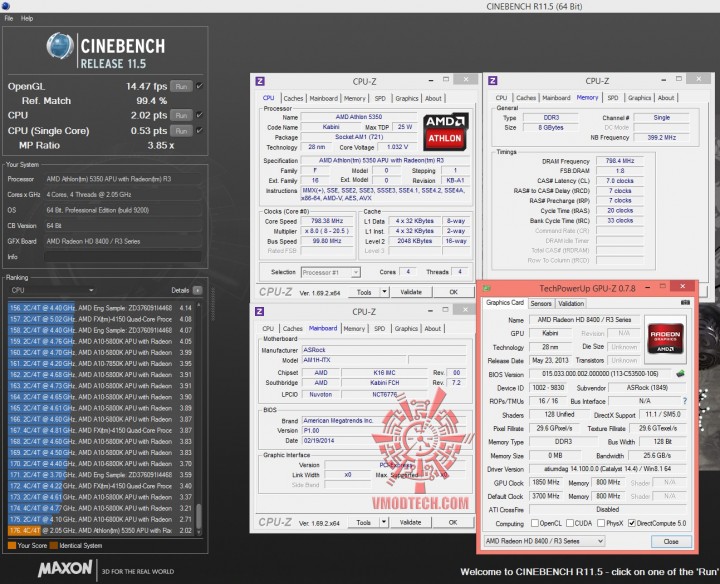This screenshot has height=584, width=720.
Task: Open the File menu in Cinebench
Action: 9,18
